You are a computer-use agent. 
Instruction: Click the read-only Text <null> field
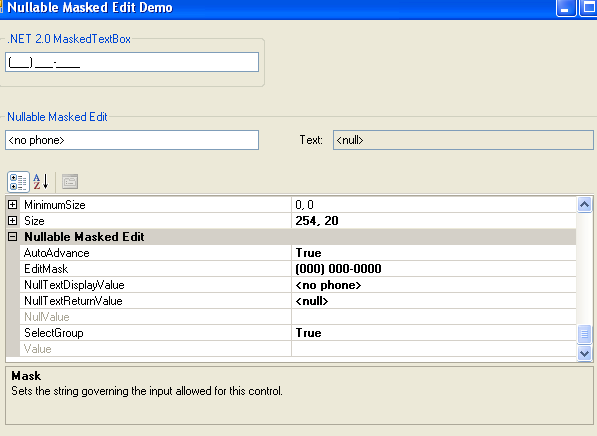pyautogui.click(x=463, y=140)
